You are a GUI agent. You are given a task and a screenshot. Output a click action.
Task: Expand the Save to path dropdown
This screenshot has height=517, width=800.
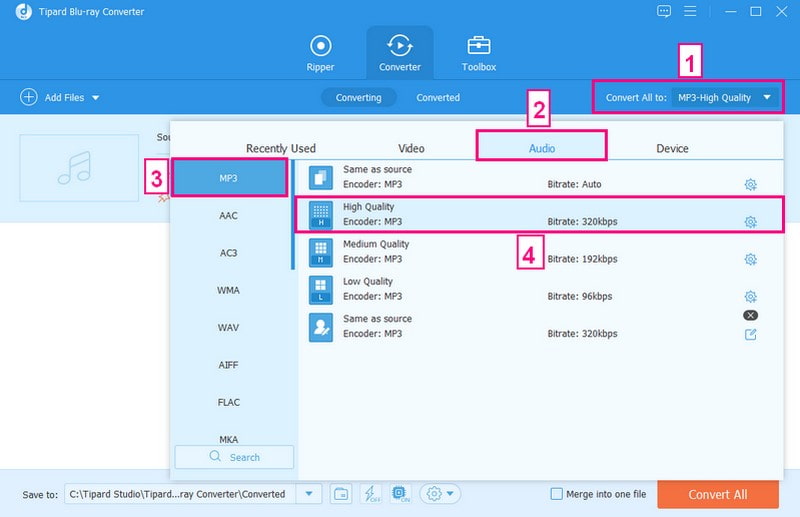click(309, 494)
